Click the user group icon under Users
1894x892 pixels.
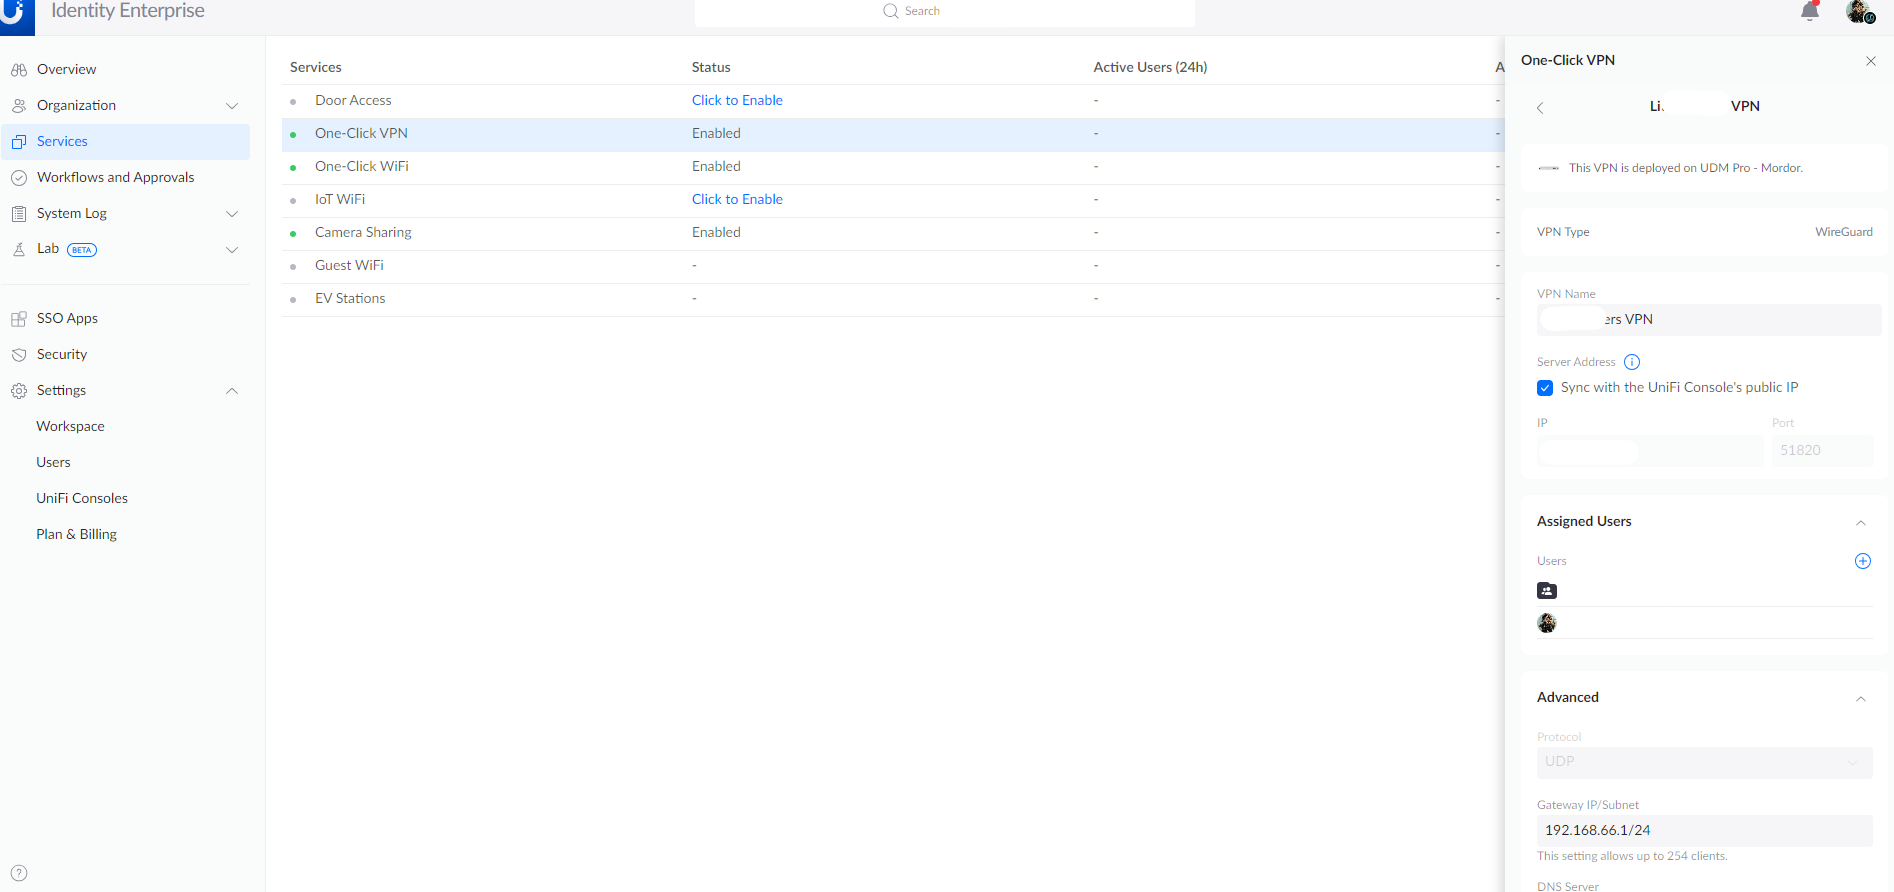pyautogui.click(x=1547, y=591)
